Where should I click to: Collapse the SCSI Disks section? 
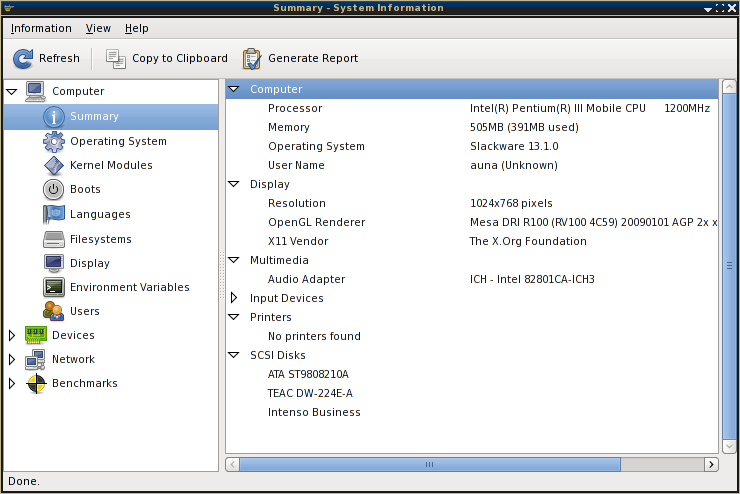234,355
